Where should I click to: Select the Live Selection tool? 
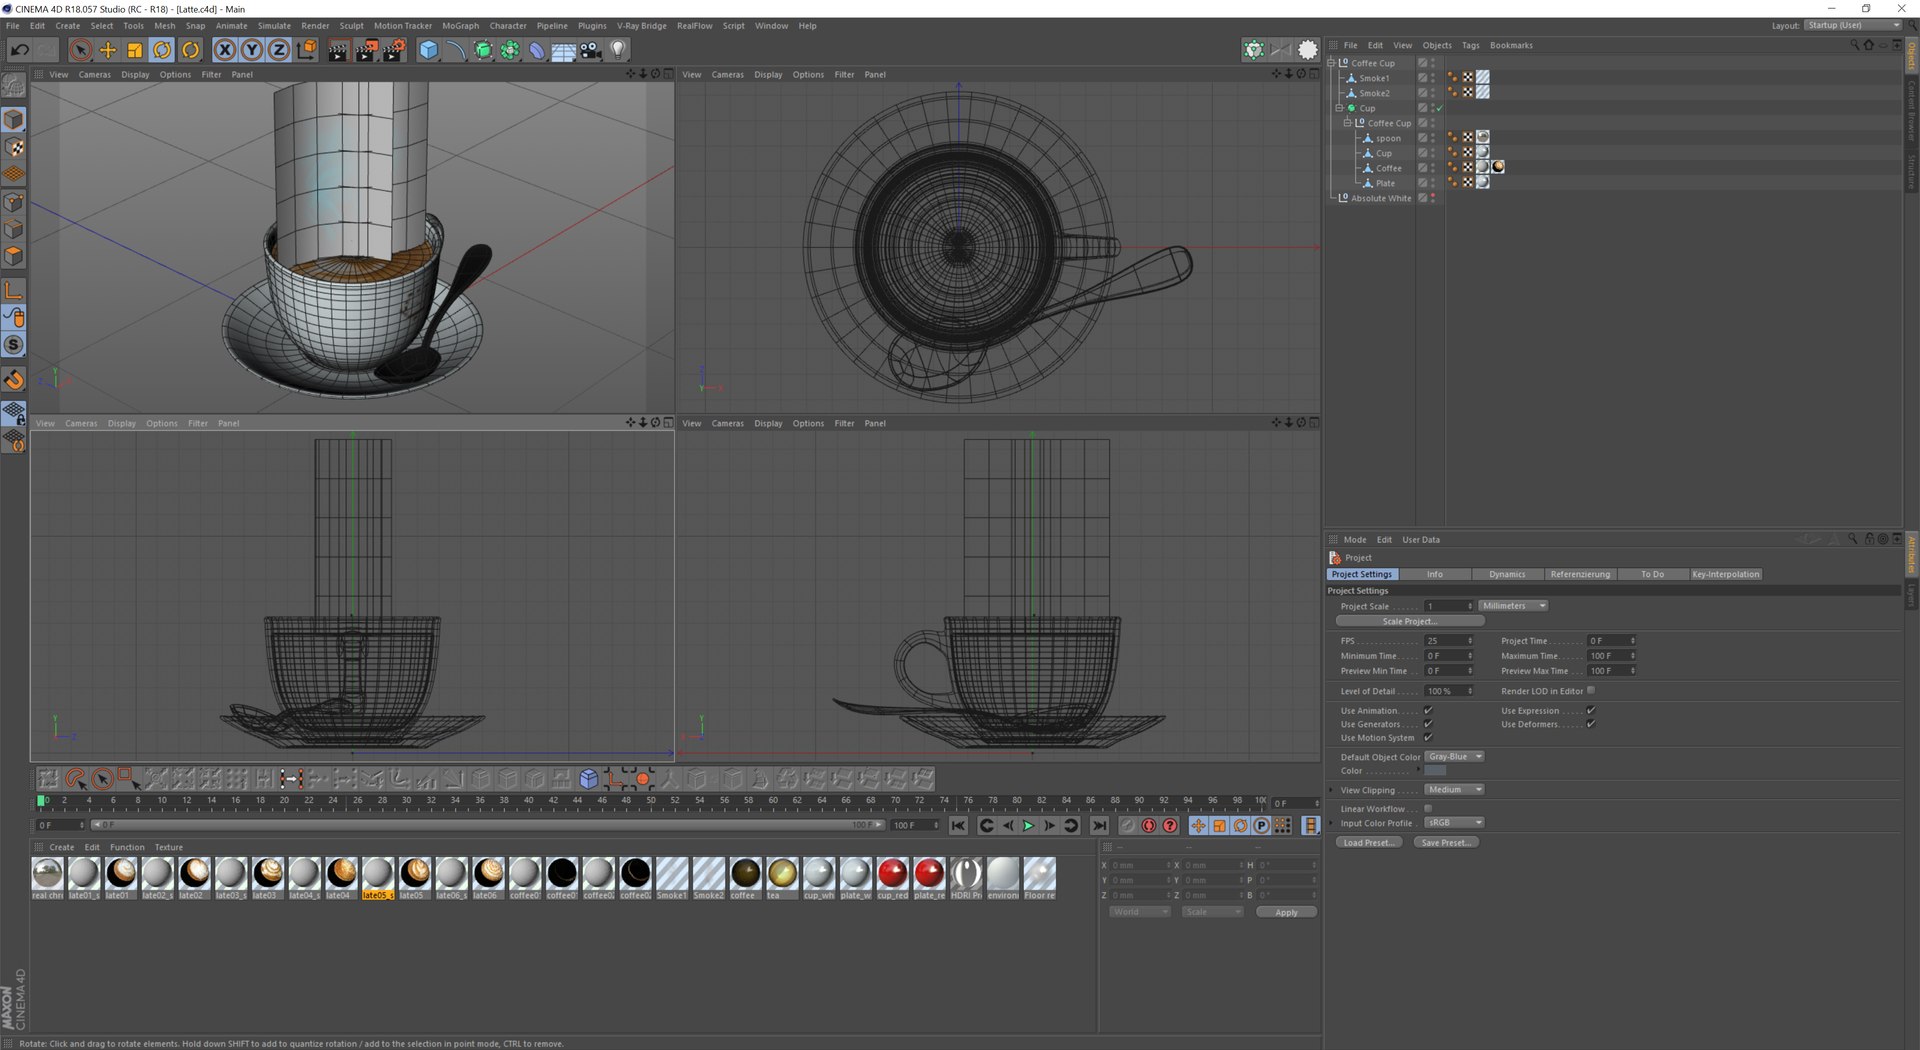tap(81, 50)
